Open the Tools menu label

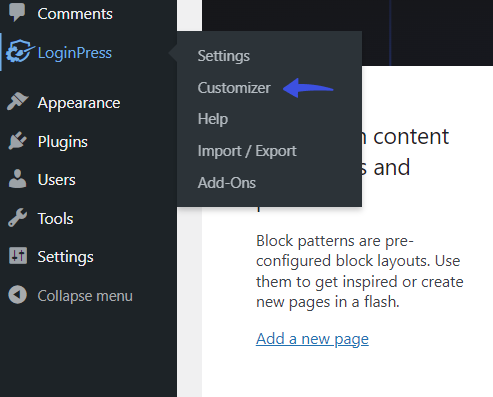(x=55, y=219)
